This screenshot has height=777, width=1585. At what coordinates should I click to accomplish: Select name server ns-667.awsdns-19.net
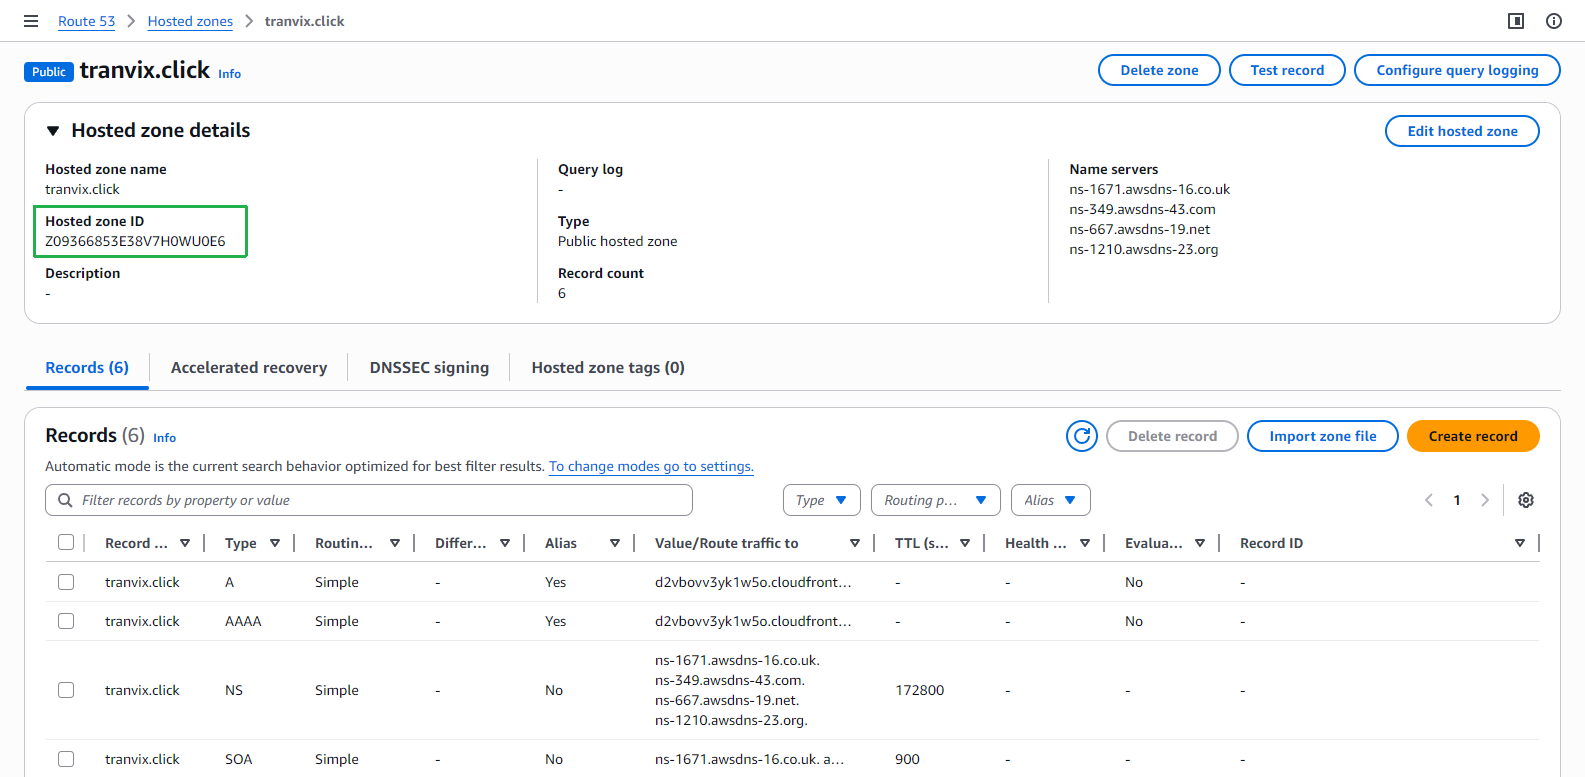pos(1139,229)
